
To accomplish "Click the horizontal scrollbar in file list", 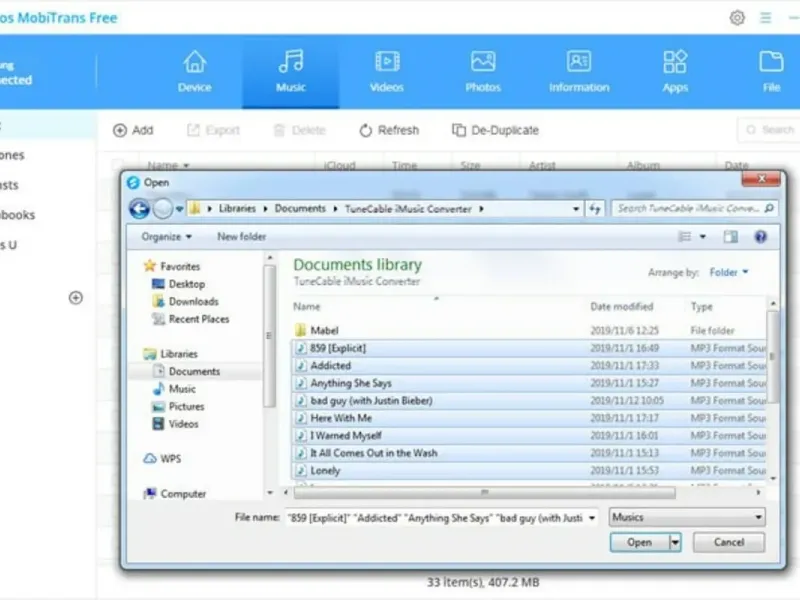I will click(485, 493).
